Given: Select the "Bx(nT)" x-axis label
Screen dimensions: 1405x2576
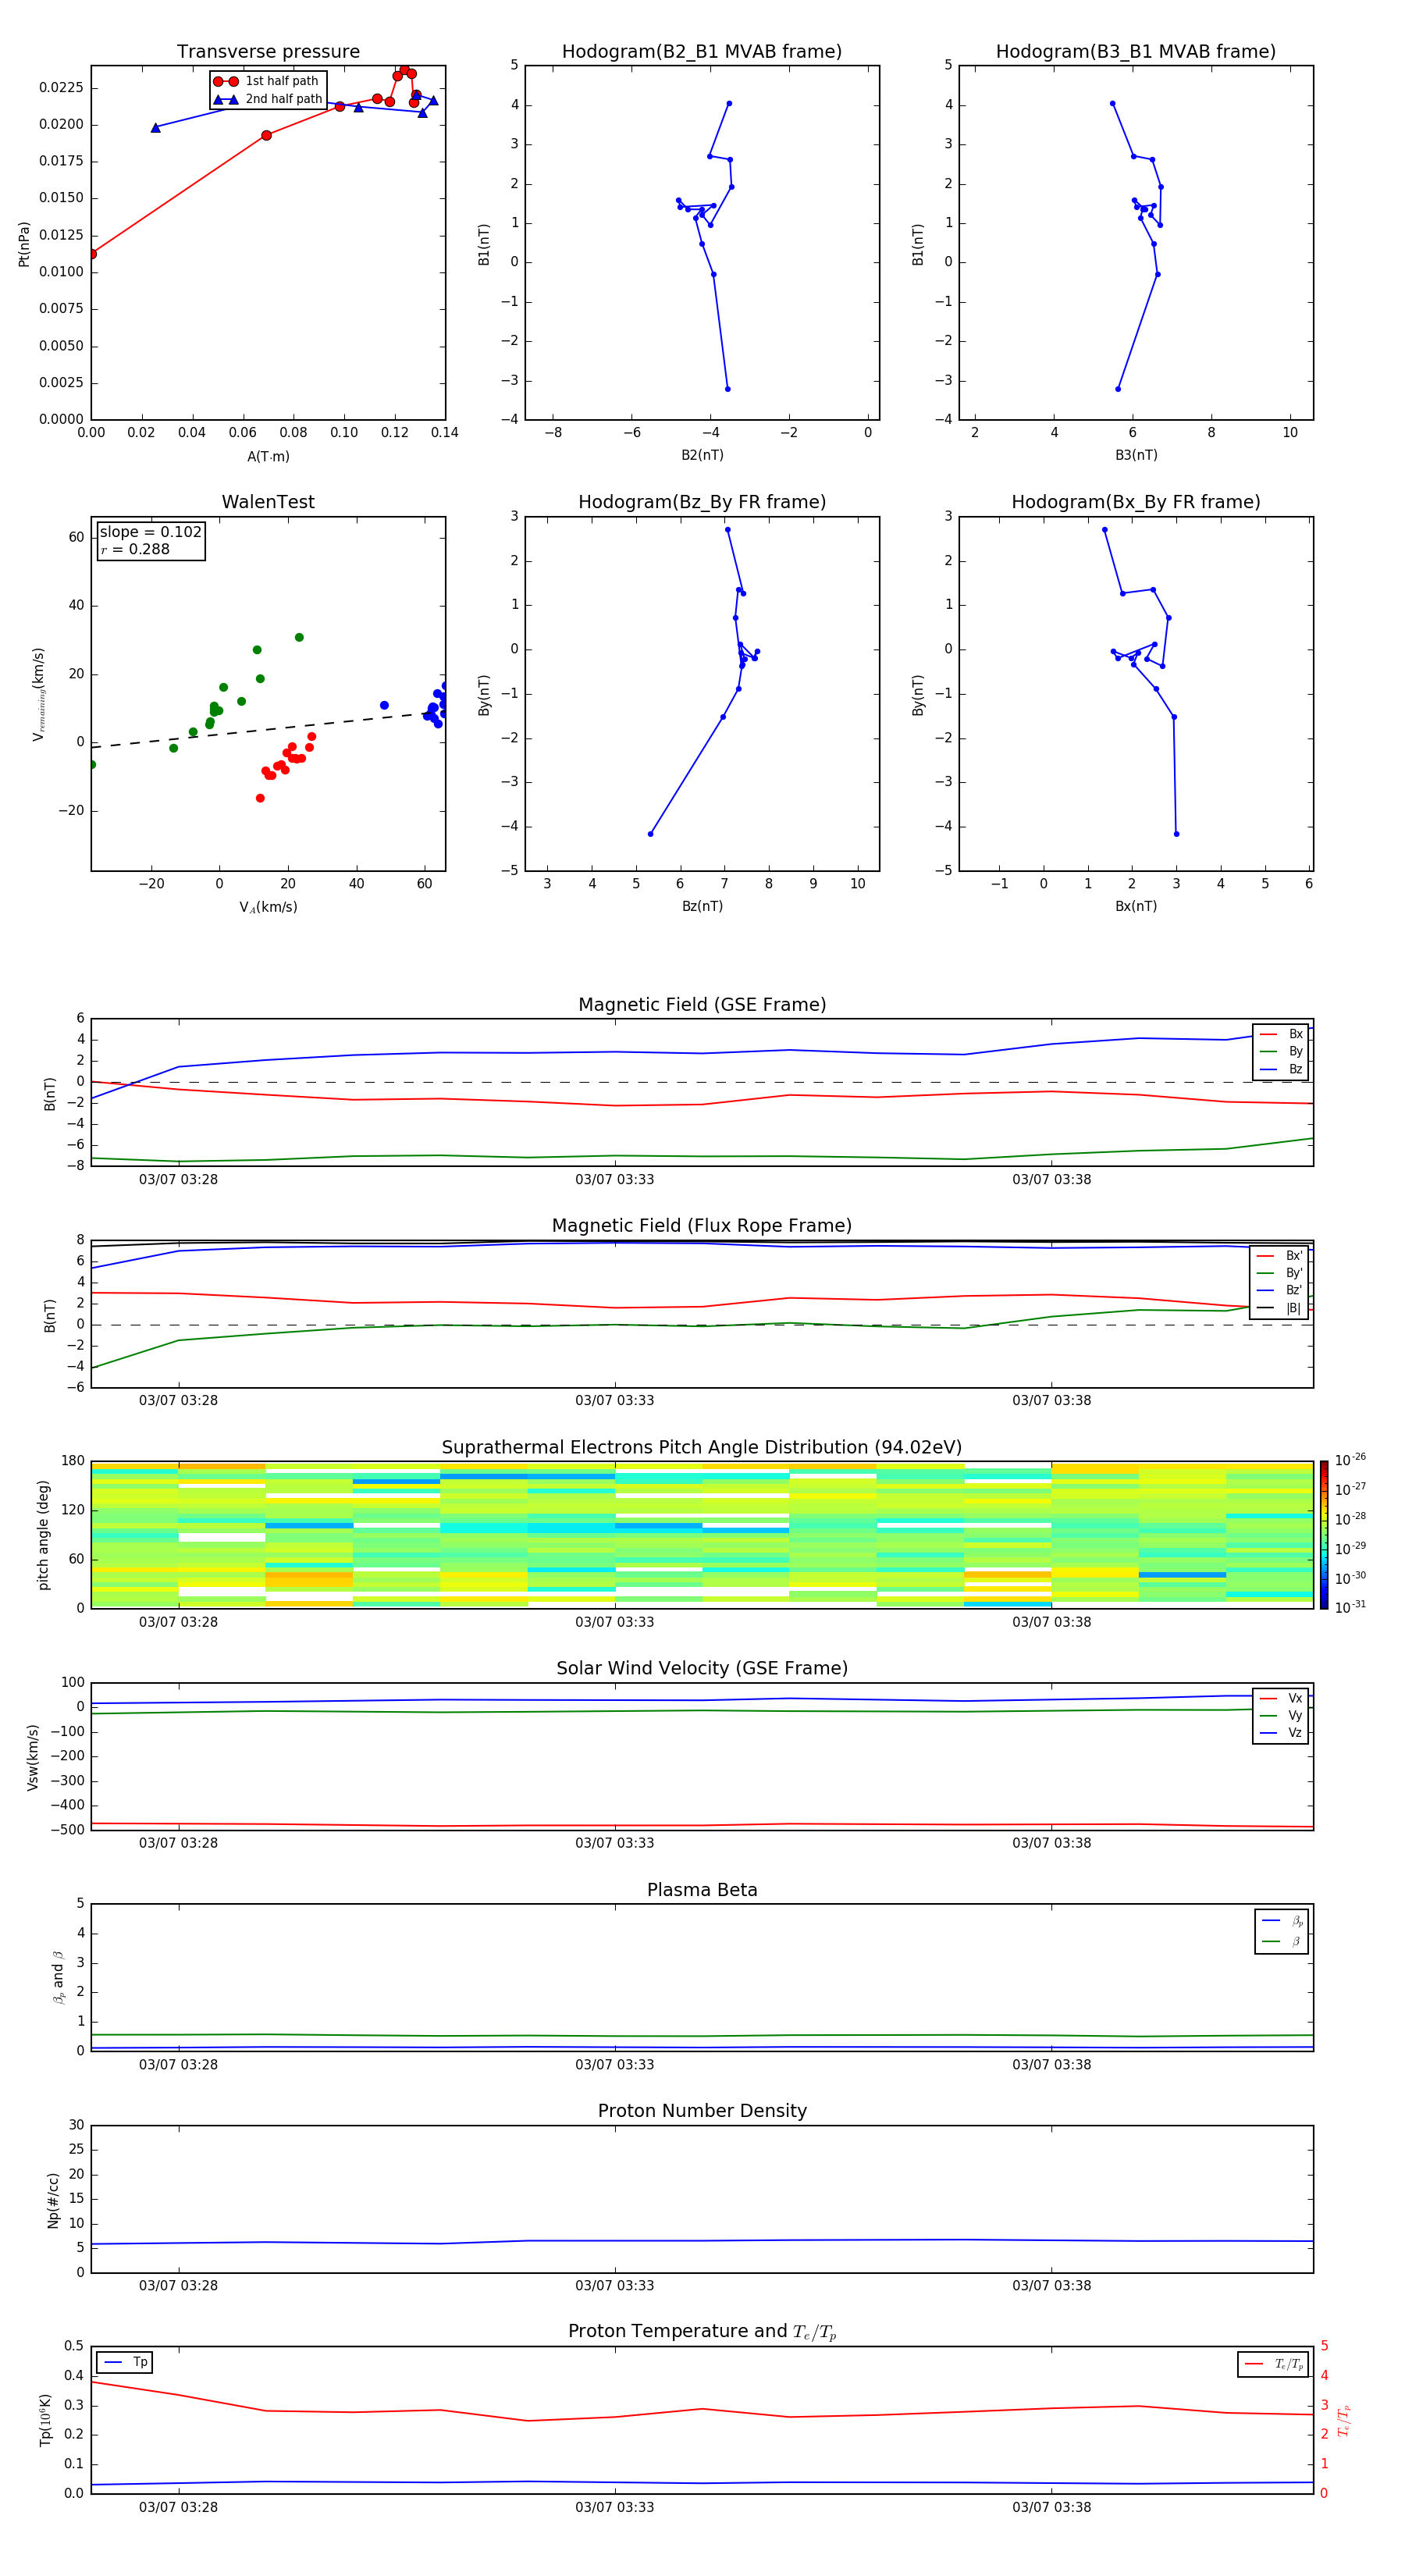Looking at the screenshot, I should (1136, 907).
